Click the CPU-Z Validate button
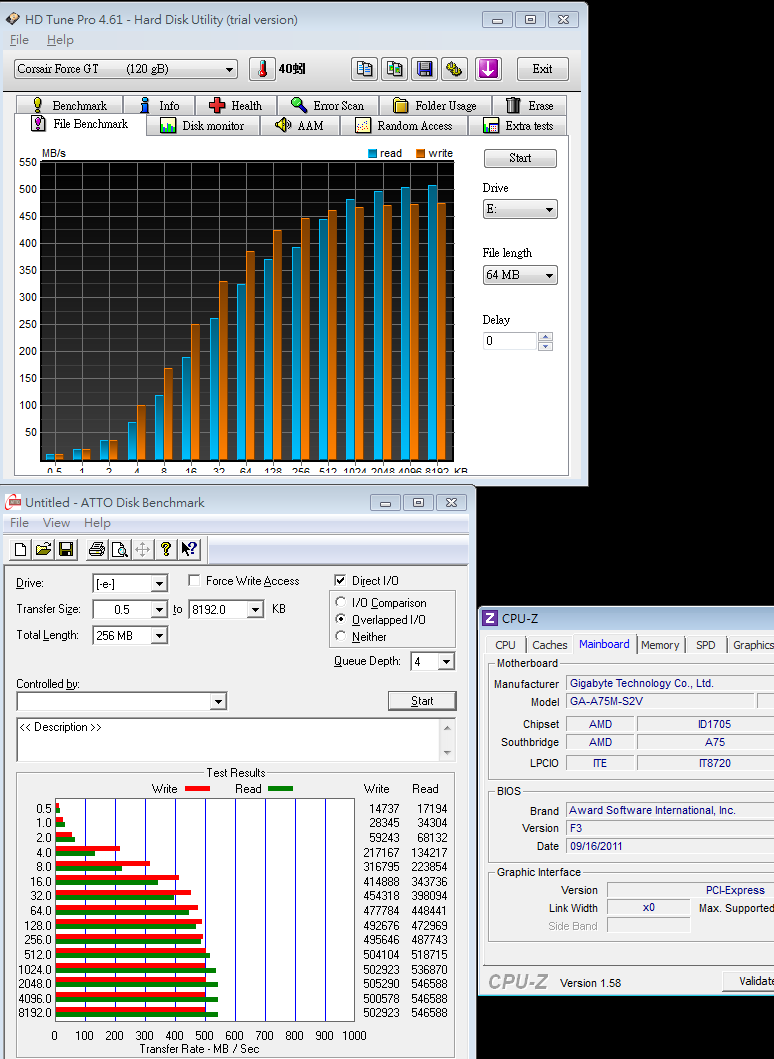 point(748,981)
